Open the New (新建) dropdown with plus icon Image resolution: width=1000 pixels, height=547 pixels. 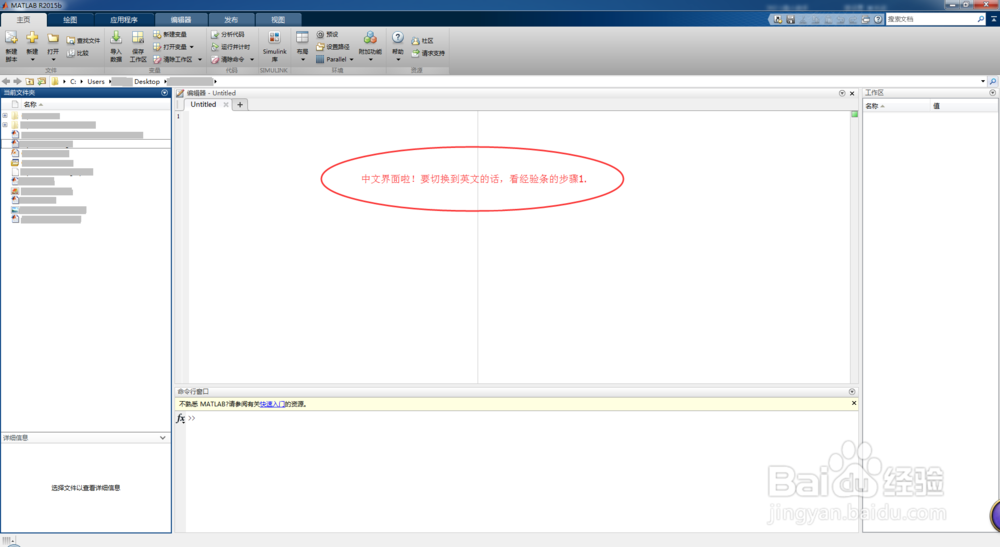(x=32, y=46)
